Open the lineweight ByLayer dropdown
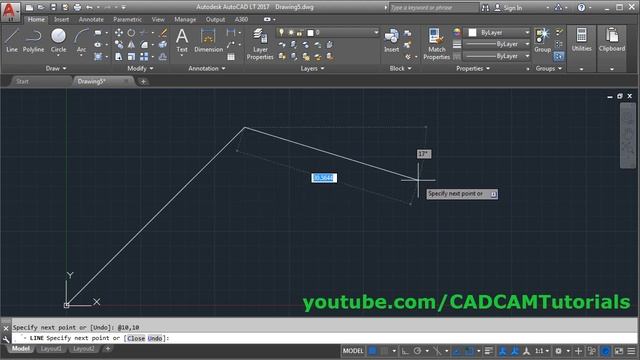This screenshot has height=360, width=640. 497,44
